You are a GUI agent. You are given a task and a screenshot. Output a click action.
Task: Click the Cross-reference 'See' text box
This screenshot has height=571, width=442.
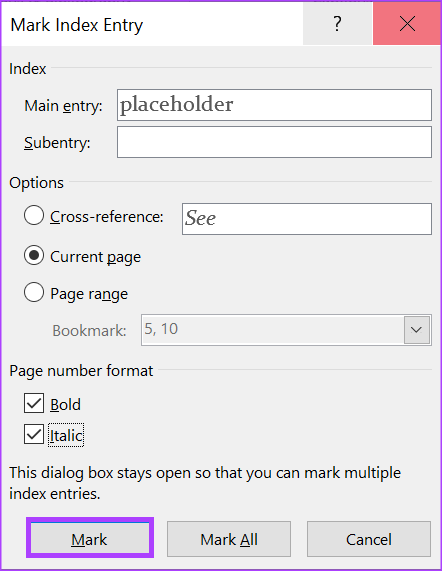coord(307,219)
